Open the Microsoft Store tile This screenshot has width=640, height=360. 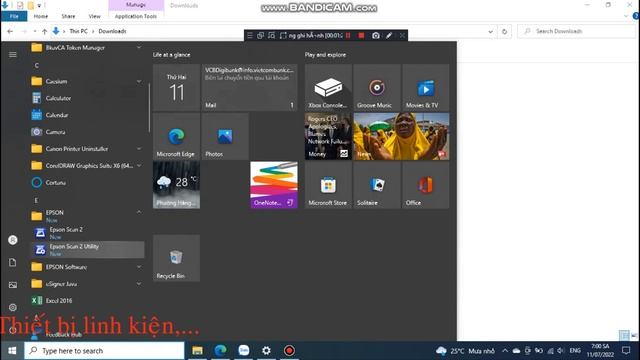[328, 185]
